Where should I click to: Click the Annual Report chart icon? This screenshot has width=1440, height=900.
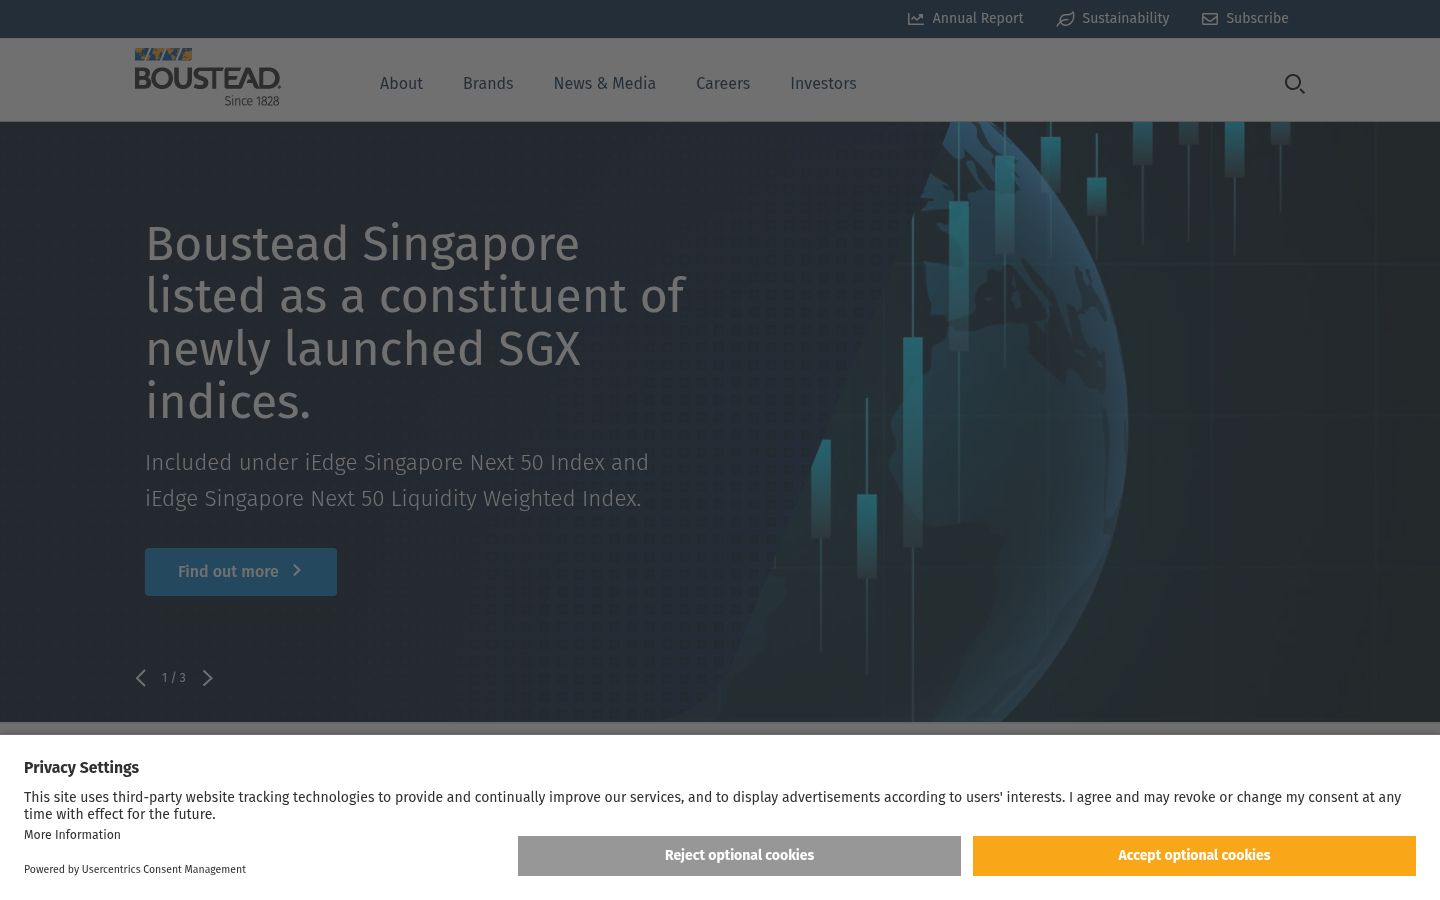coord(915,19)
